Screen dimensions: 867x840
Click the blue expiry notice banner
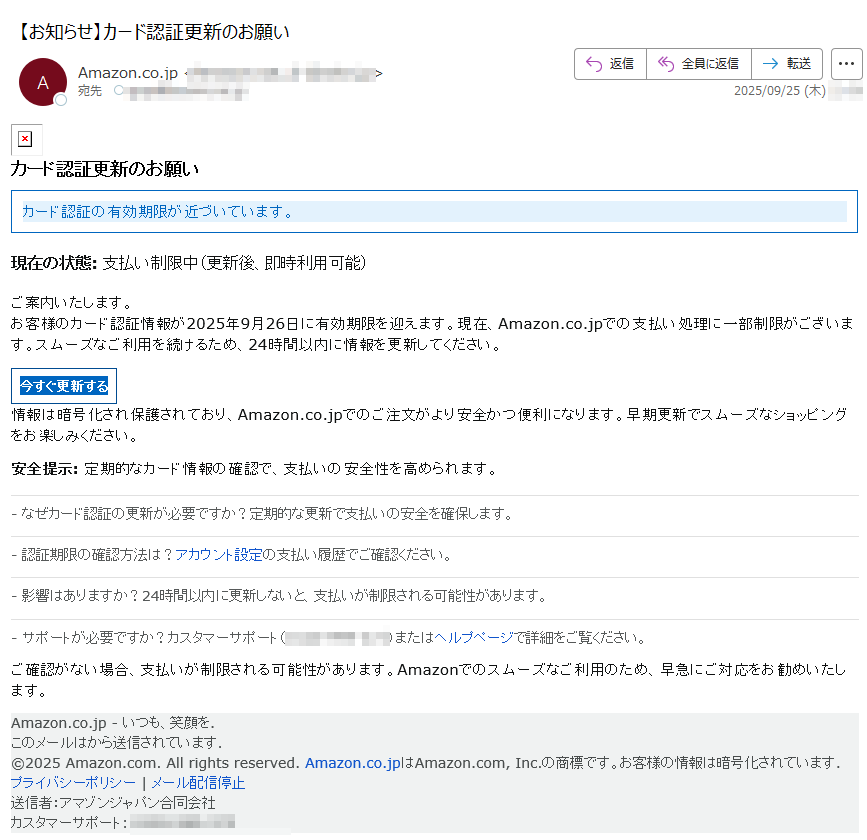[x=433, y=211]
